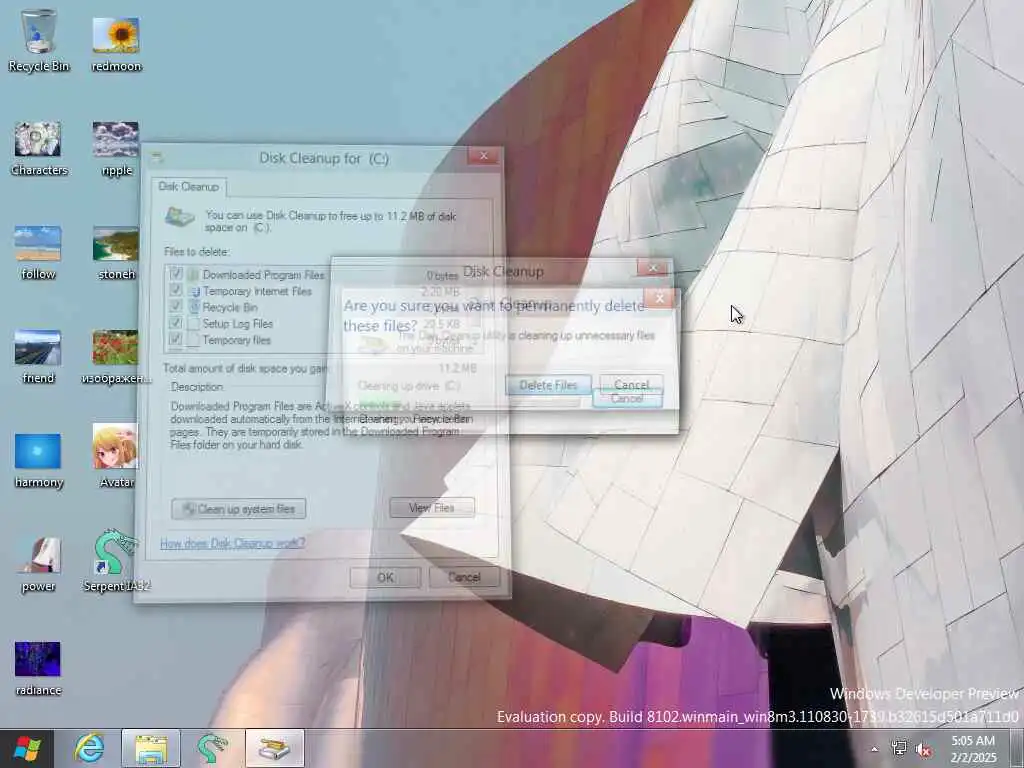This screenshot has width=1024, height=768.
Task: Select the stoneh image icon
Action: 116,253
